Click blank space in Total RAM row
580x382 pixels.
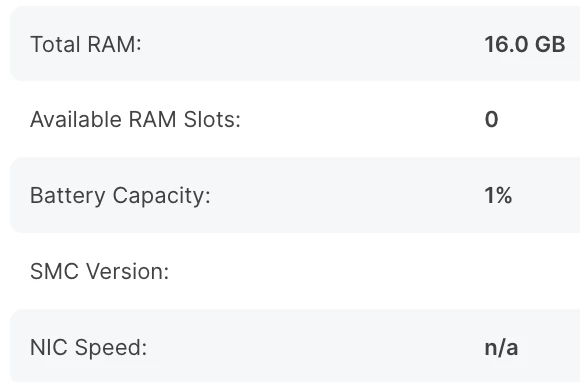pyautogui.click(x=311, y=44)
